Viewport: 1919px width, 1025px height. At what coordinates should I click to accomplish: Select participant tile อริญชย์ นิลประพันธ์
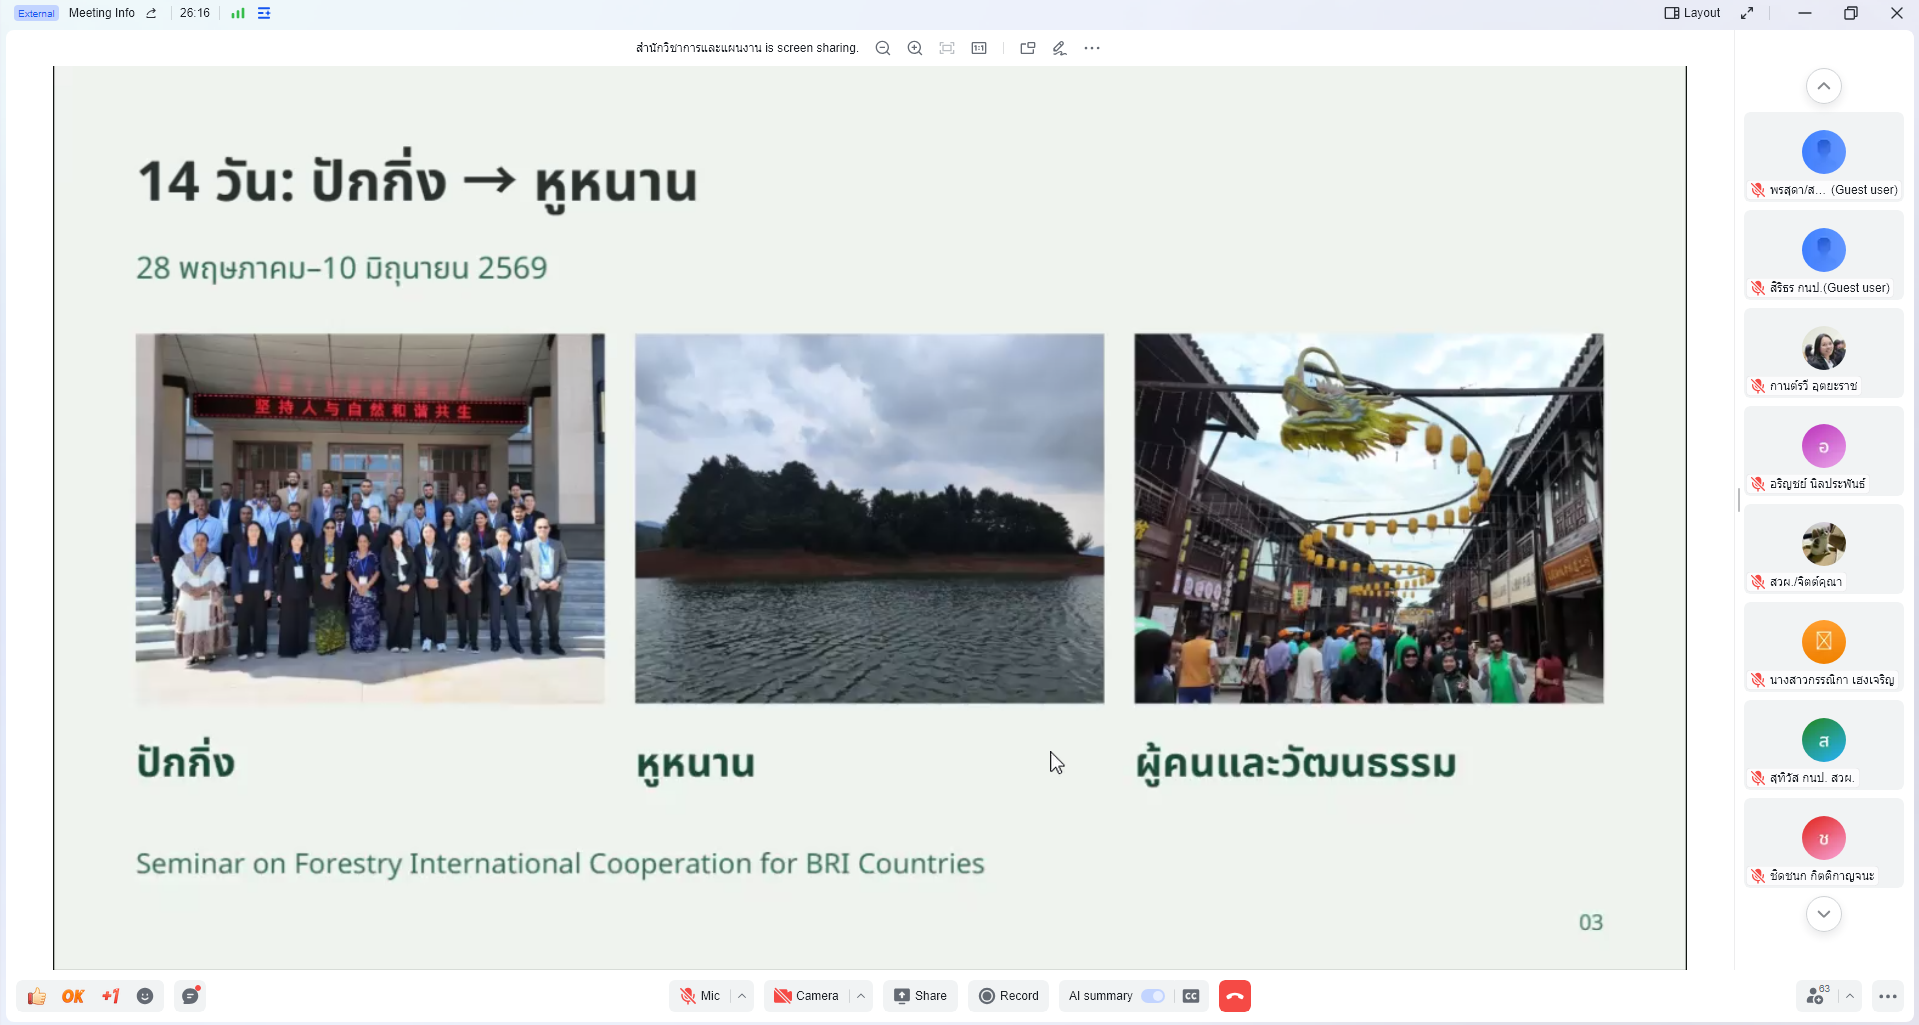1824,451
